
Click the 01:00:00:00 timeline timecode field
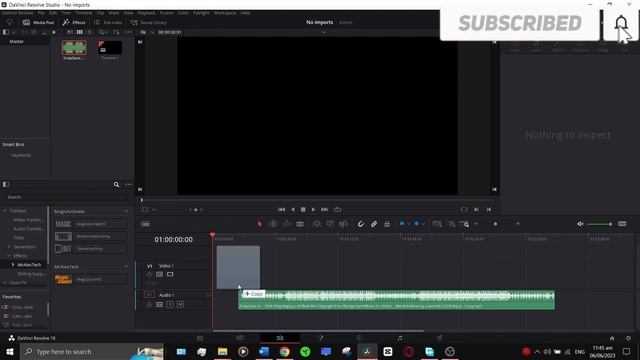click(x=173, y=240)
